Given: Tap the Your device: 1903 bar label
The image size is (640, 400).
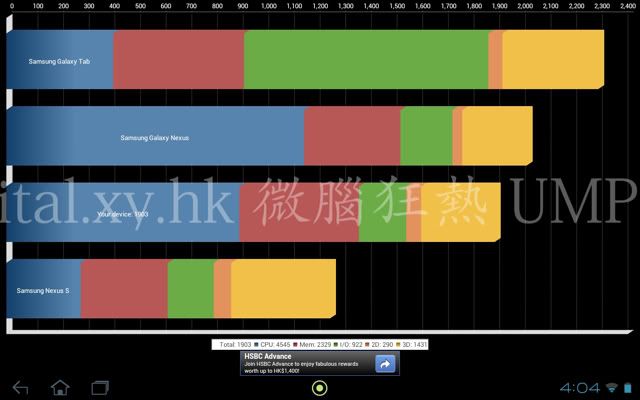Looking at the screenshot, I should 122,214.
